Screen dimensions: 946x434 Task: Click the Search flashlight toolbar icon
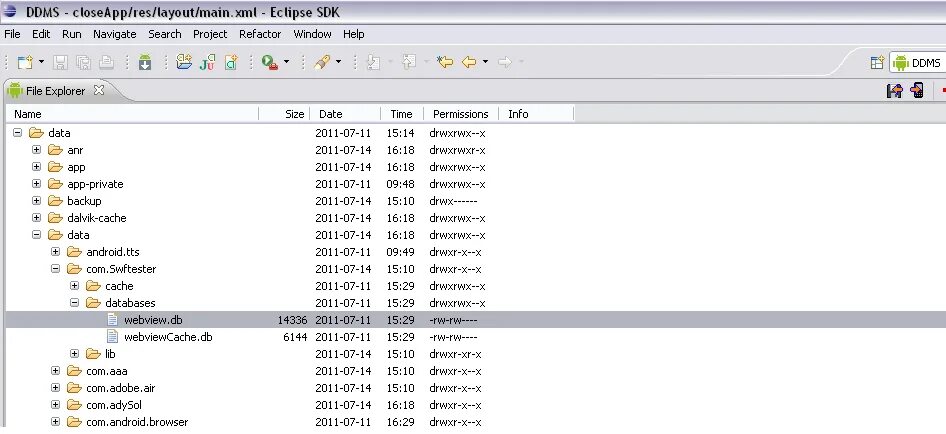tap(322, 62)
